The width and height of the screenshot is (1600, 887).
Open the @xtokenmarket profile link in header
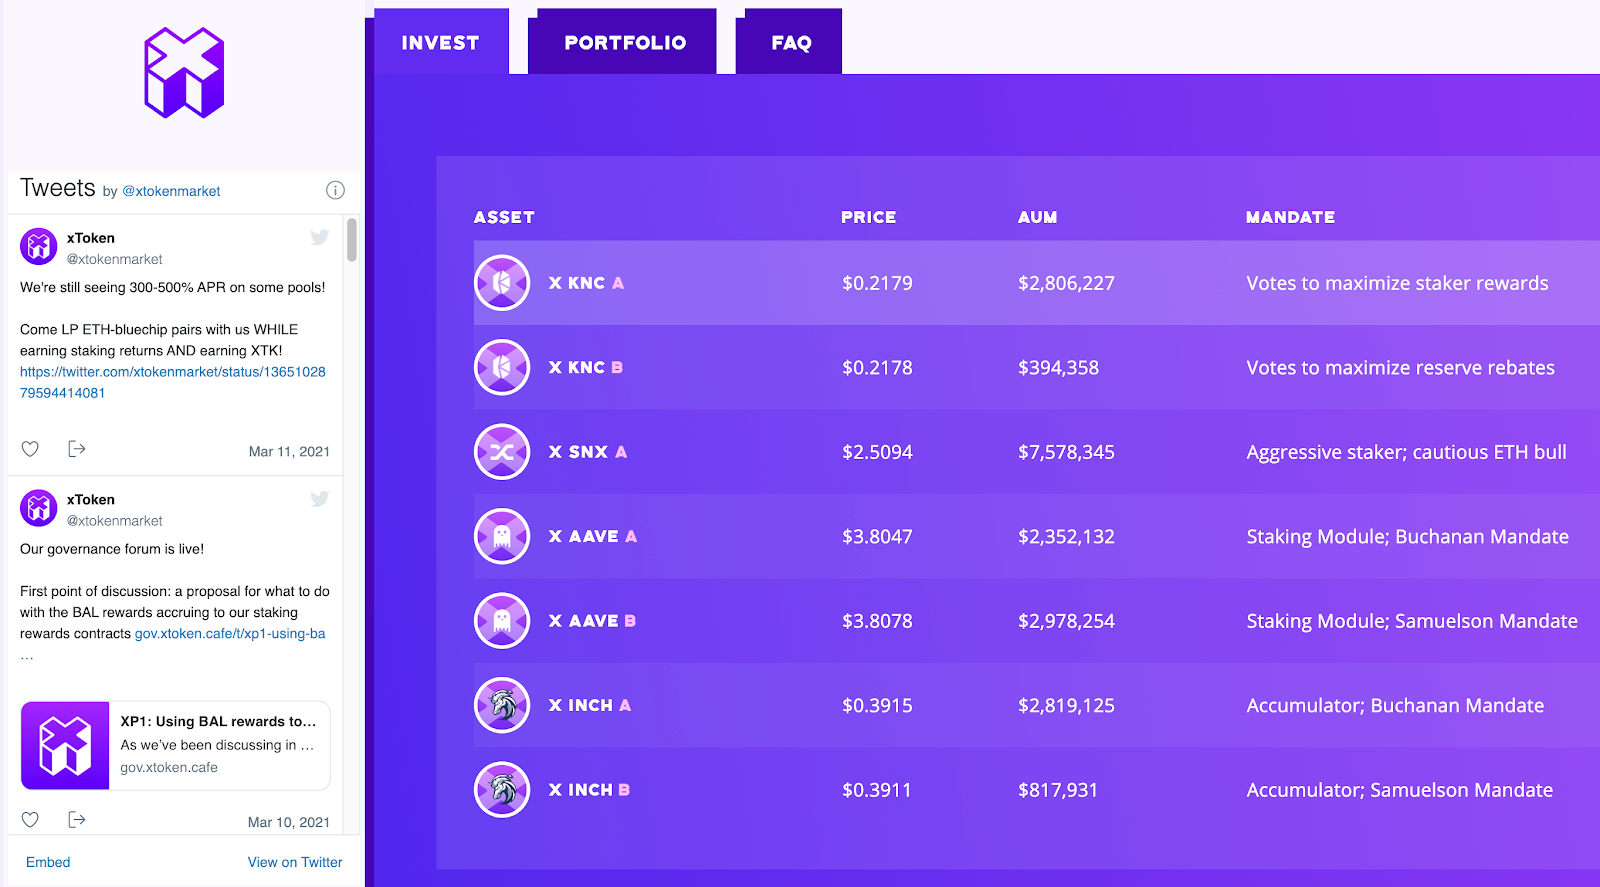click(x=171, y=191)
